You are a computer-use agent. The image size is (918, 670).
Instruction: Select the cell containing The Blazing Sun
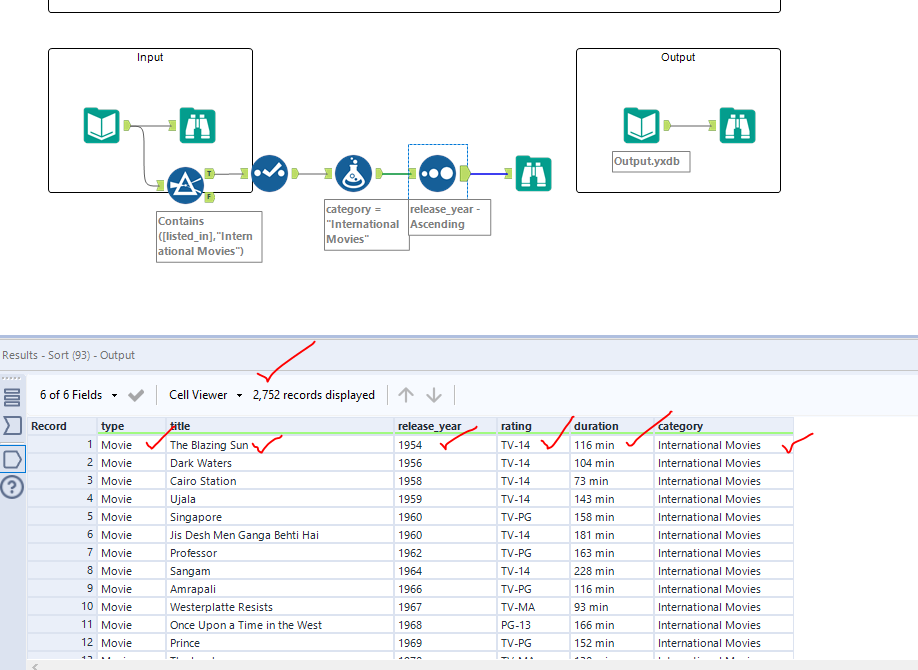[x=210, y=444]
